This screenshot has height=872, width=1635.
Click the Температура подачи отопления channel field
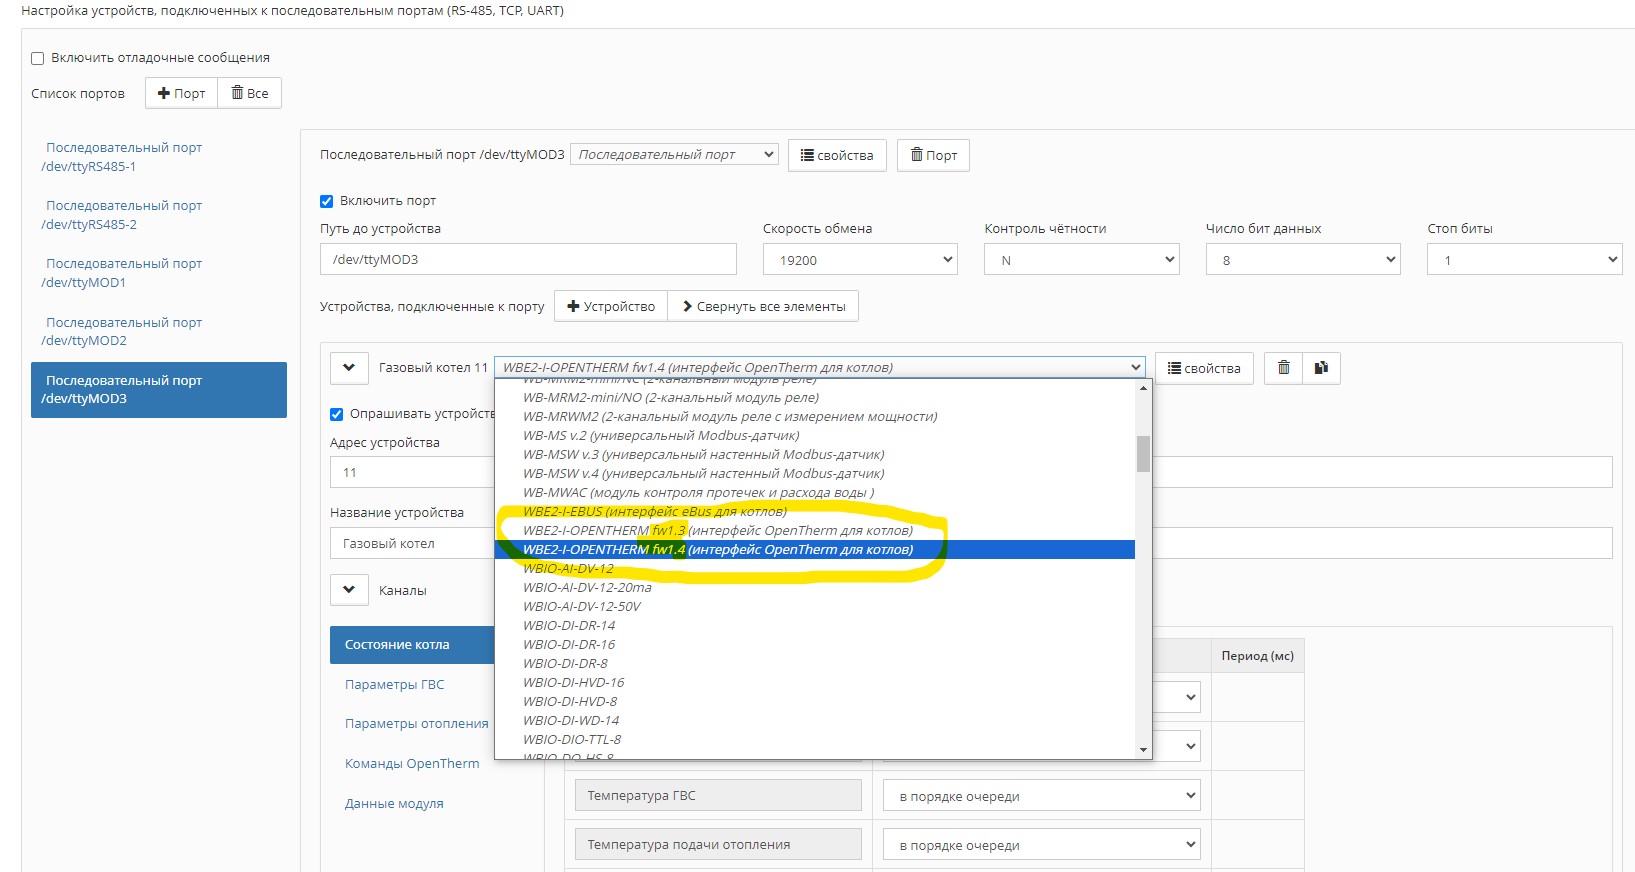(718, 845)
